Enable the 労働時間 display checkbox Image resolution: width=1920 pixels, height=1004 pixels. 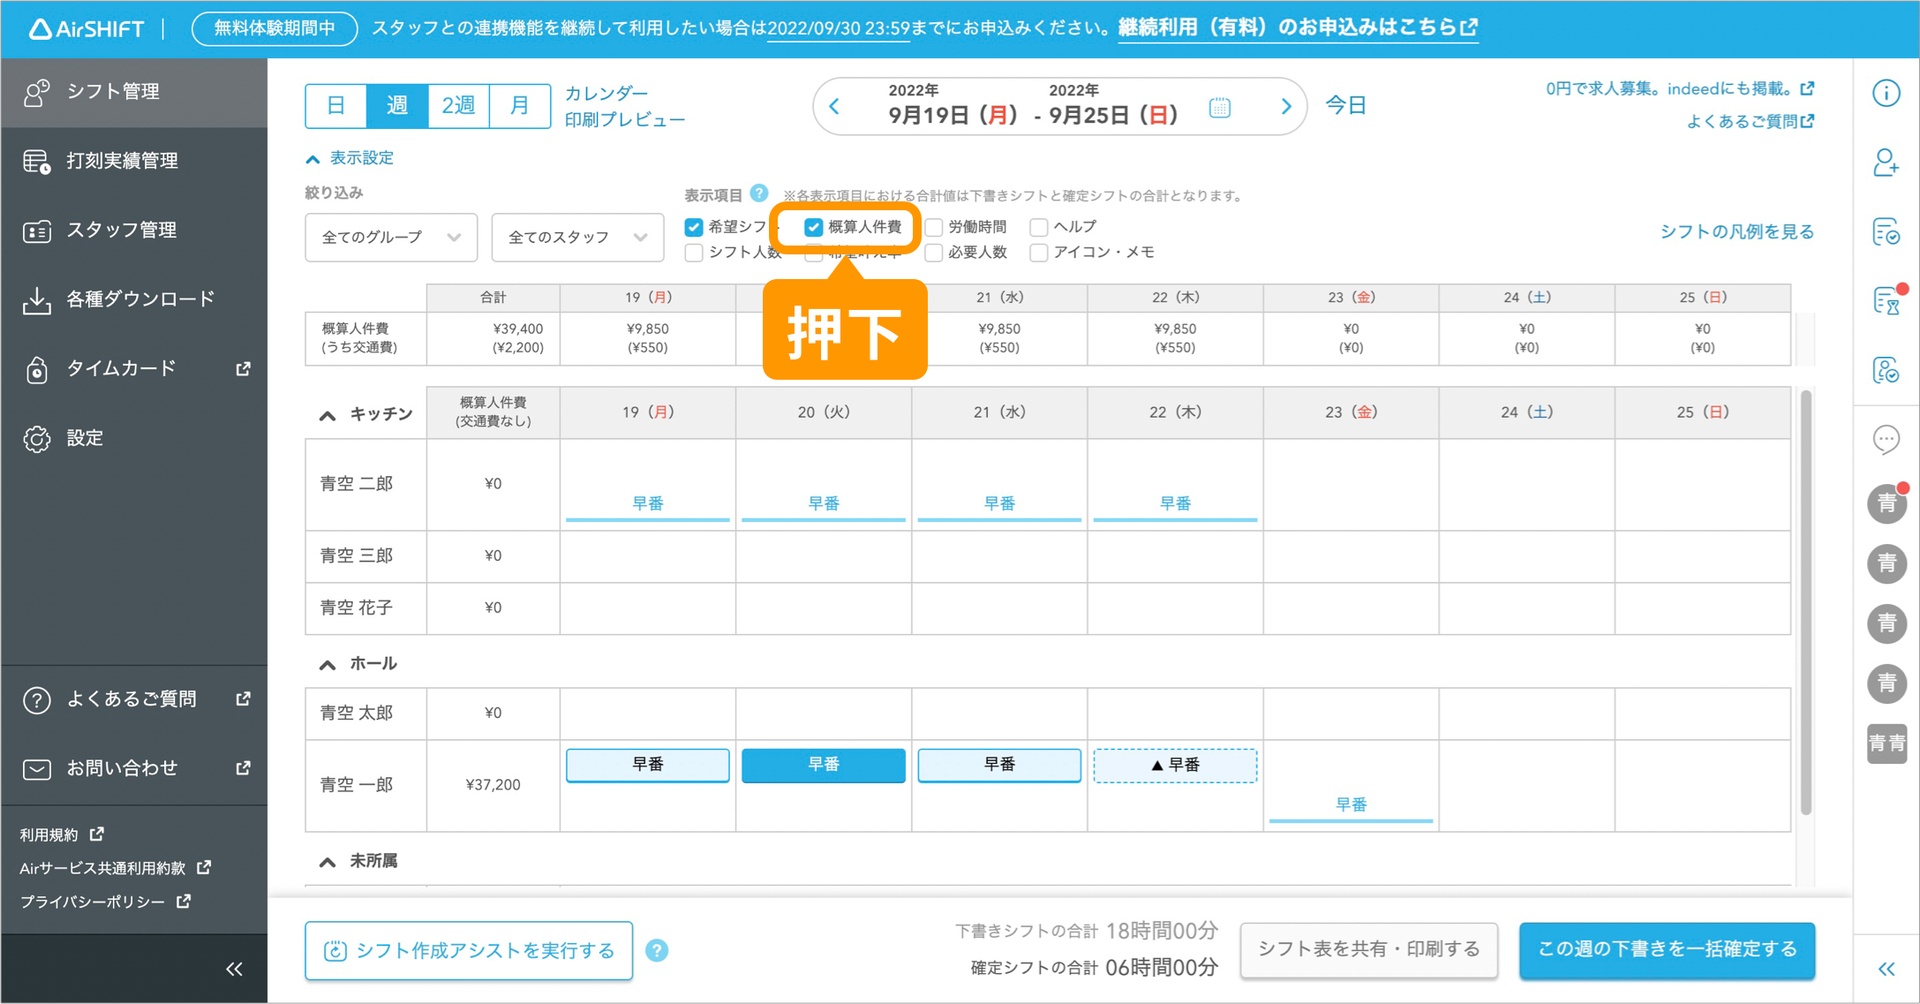click(x=936, y=227)
